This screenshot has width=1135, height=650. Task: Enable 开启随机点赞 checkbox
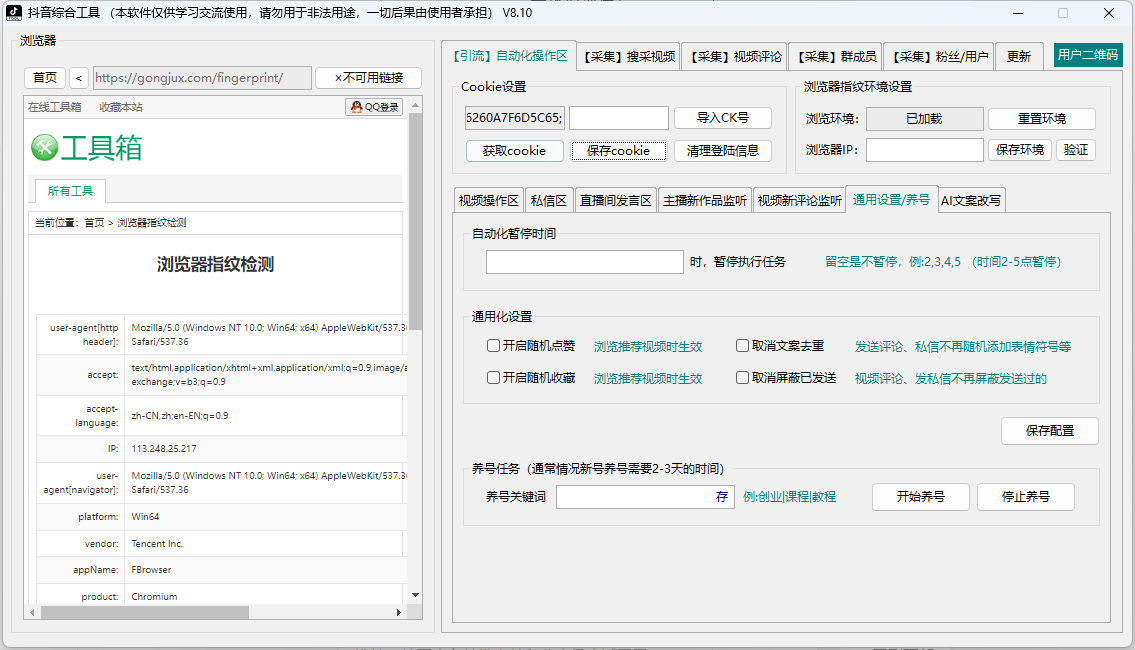click(x=493, y=347)
